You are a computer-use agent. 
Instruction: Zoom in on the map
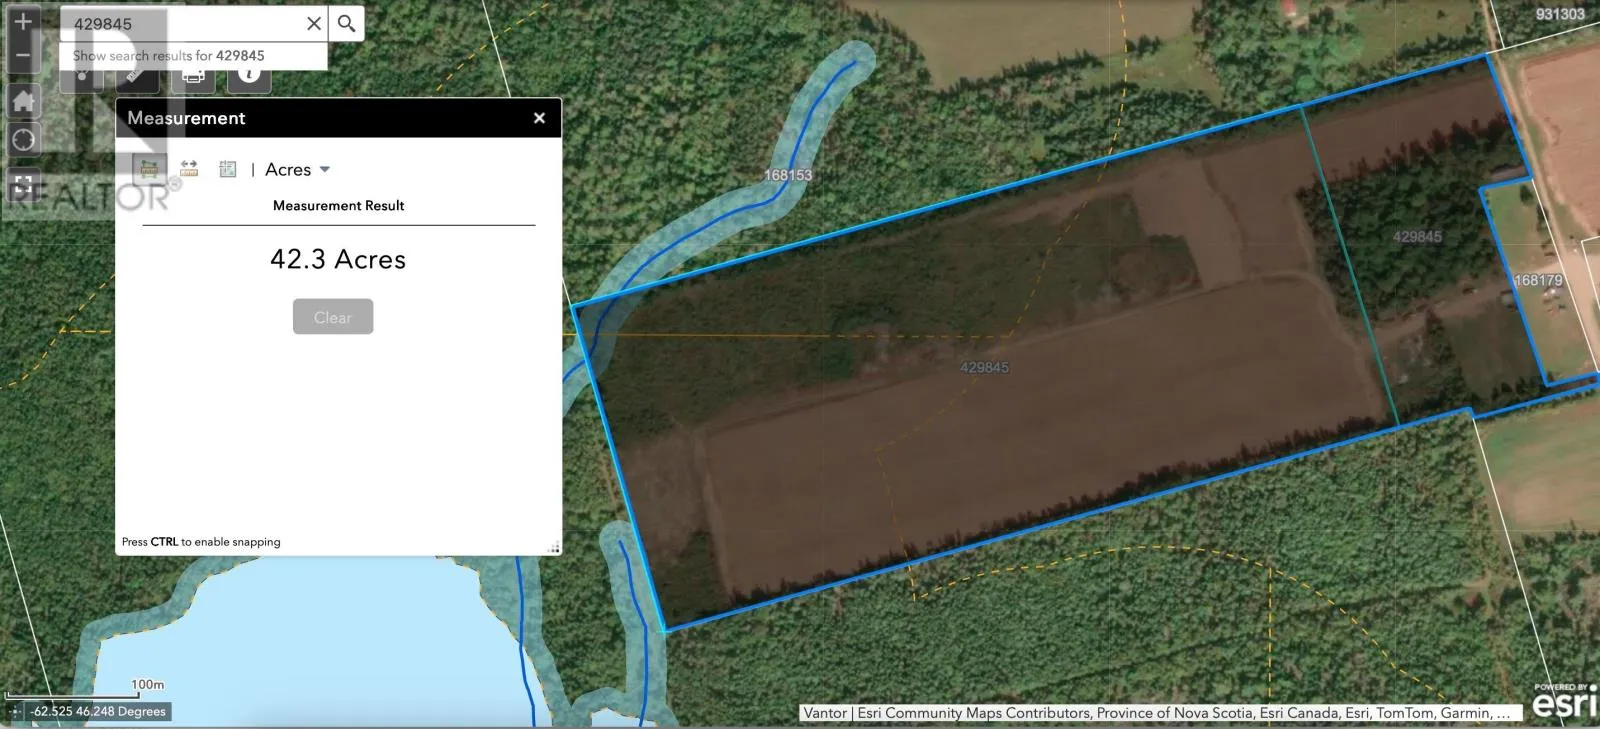(23, 21)
